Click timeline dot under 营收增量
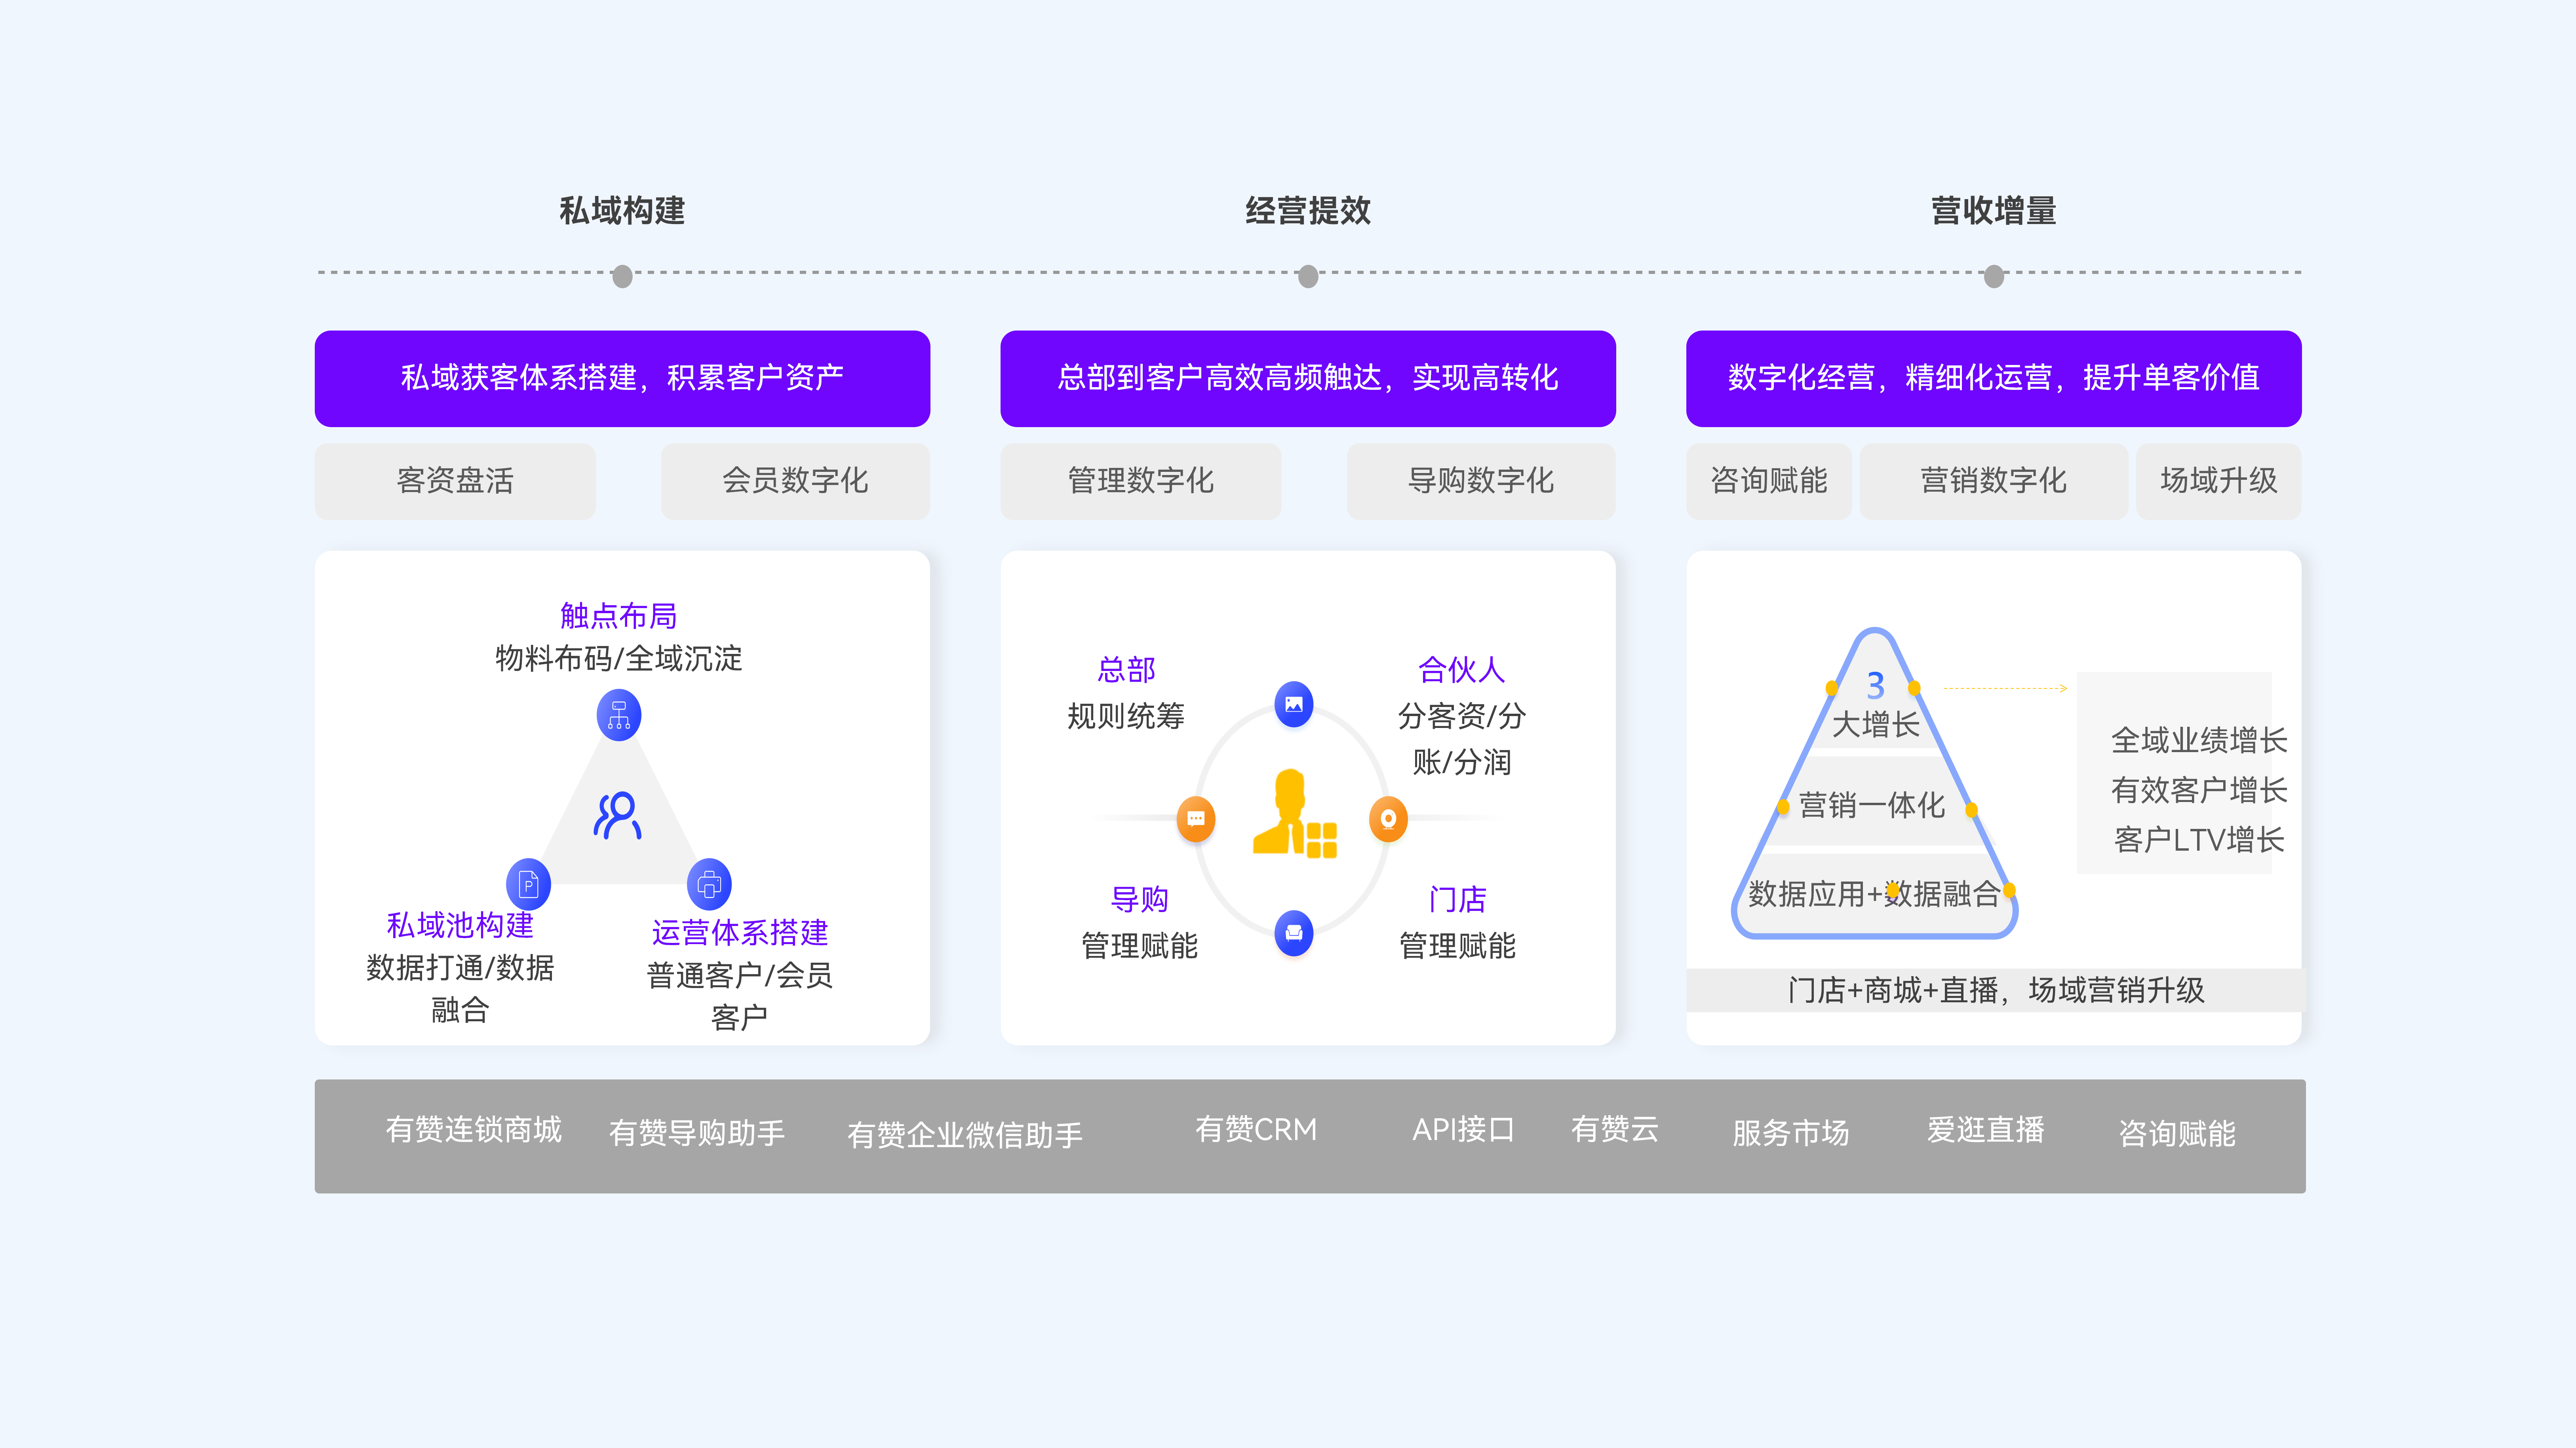This screenshot has width=2576, height=1448. click(1993, 275)
